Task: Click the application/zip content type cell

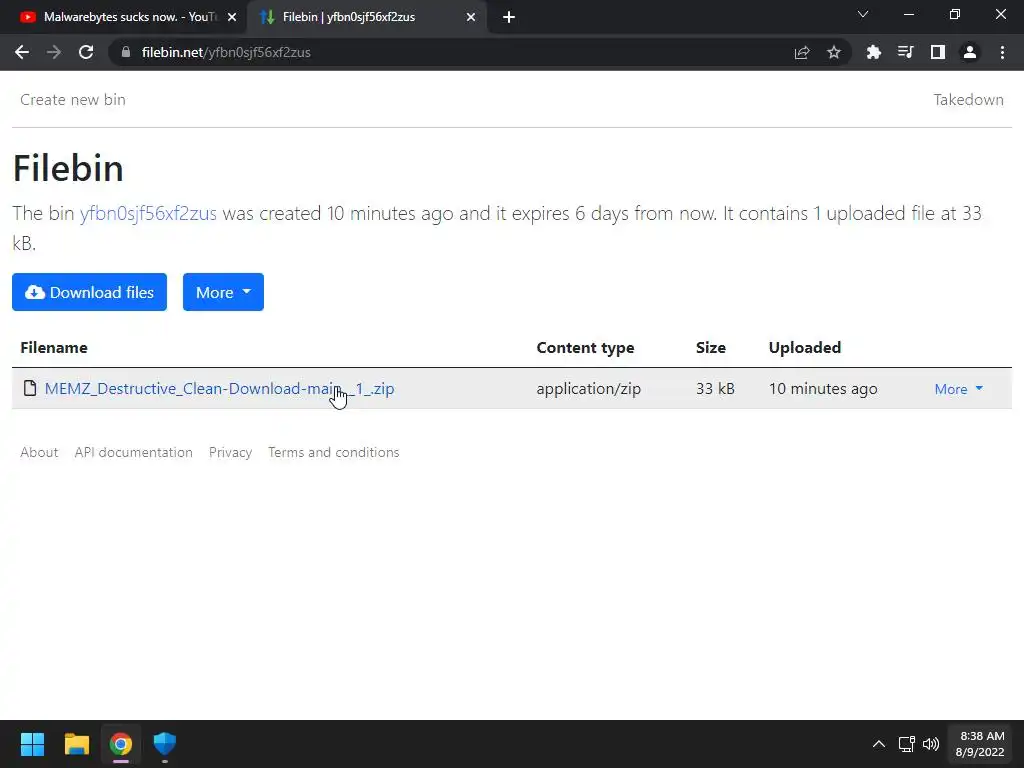Action: point(588,389)
